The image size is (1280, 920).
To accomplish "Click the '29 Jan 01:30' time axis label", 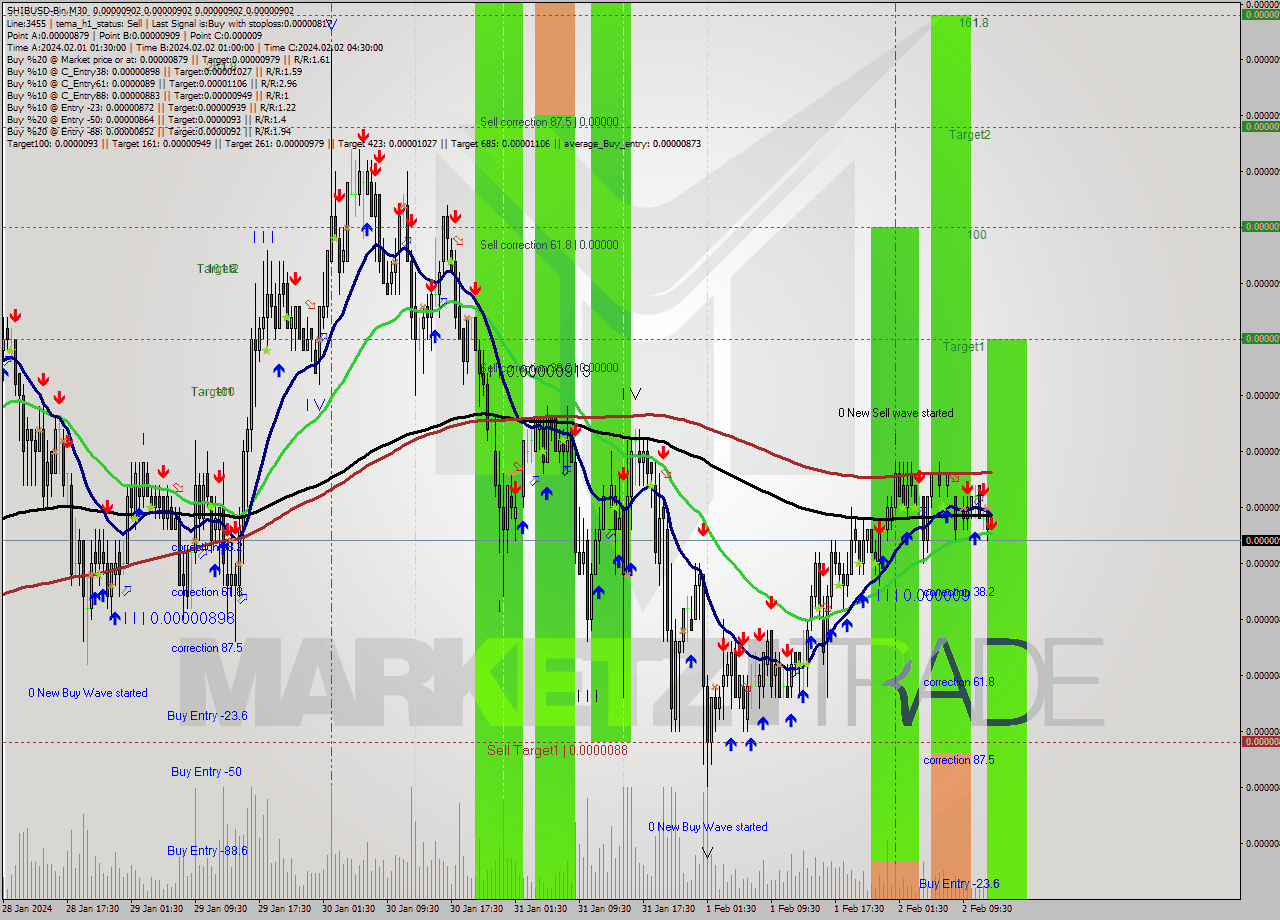I will click(x=157, y=909).
